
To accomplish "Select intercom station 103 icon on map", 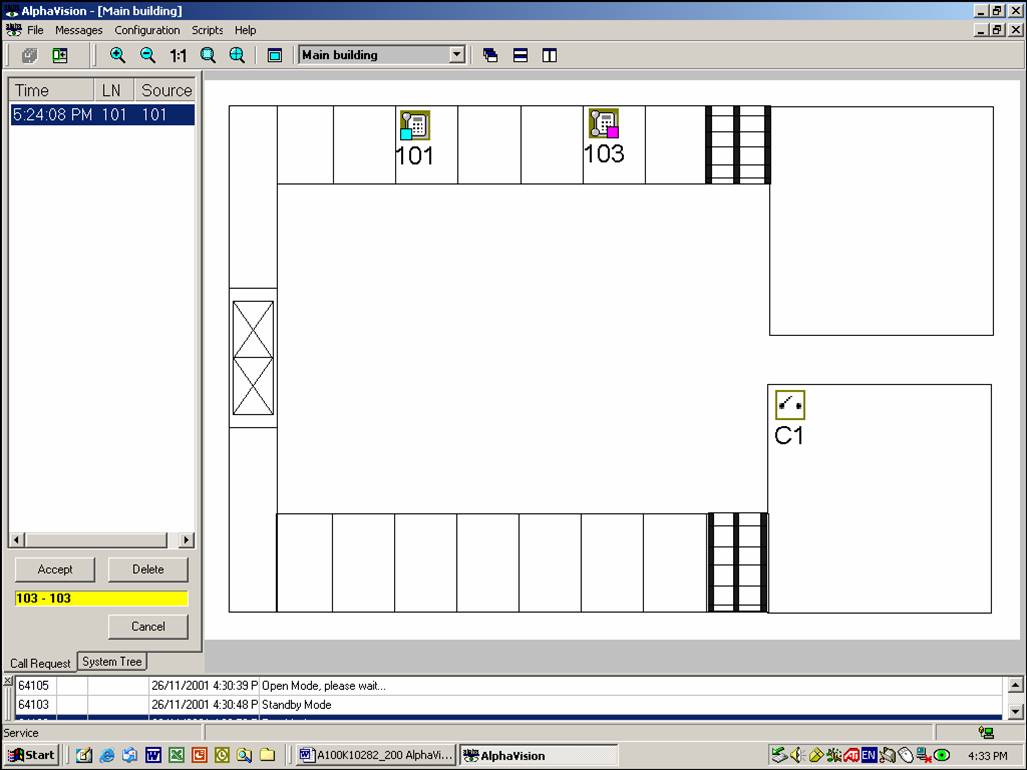I will 604,124.
